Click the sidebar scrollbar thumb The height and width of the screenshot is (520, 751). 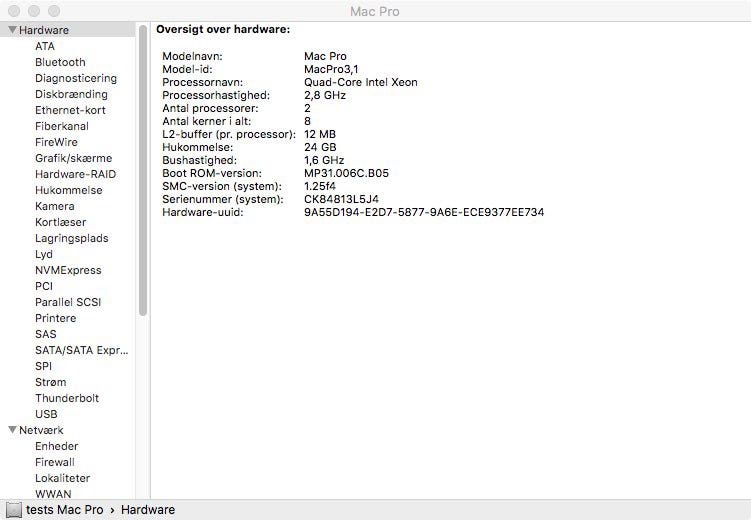click(x=143, y=170)
